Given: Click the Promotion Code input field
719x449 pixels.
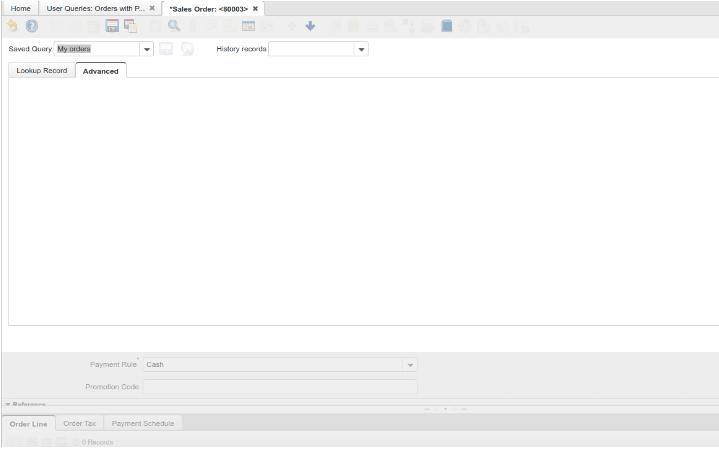Looking at the screenshot, I should (280, 387).
